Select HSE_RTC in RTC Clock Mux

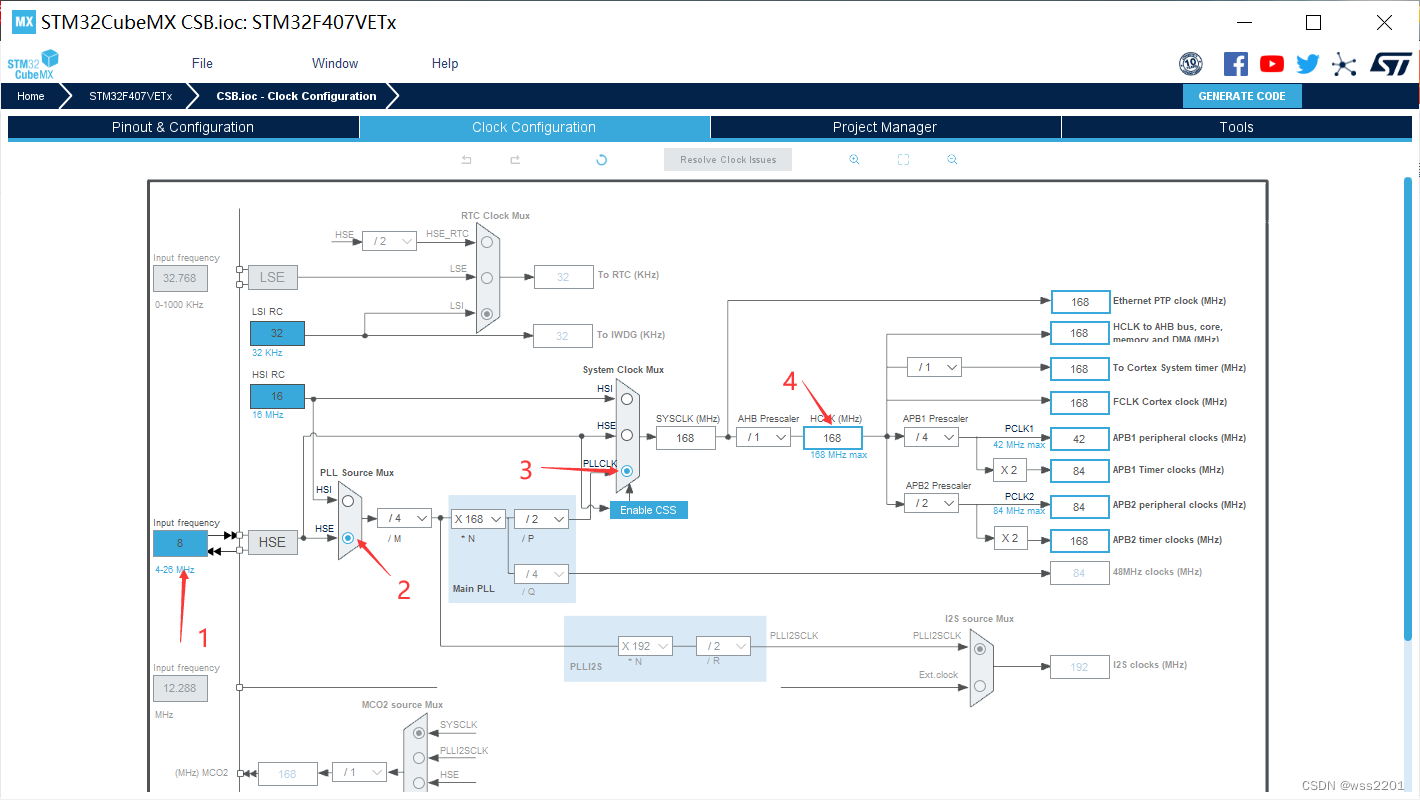pyautogui.click(x=487, y=242)
